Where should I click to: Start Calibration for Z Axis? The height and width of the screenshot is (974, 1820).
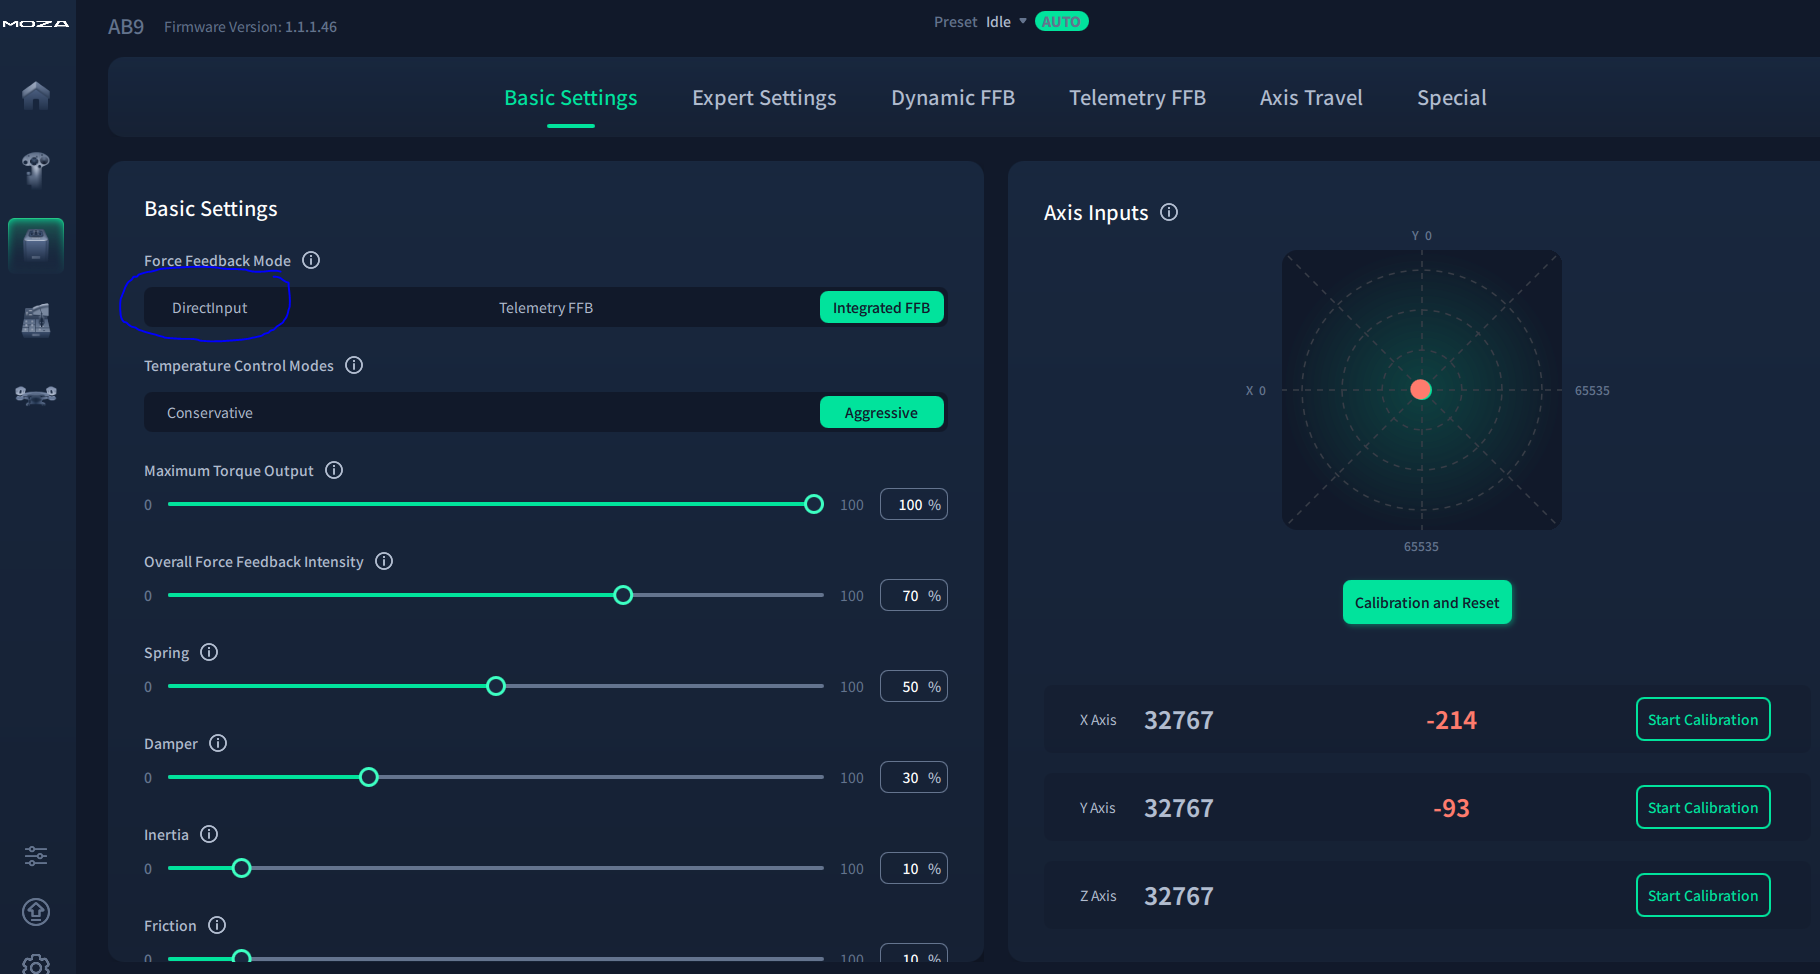pyautogui.click(x=1703, y=896)
